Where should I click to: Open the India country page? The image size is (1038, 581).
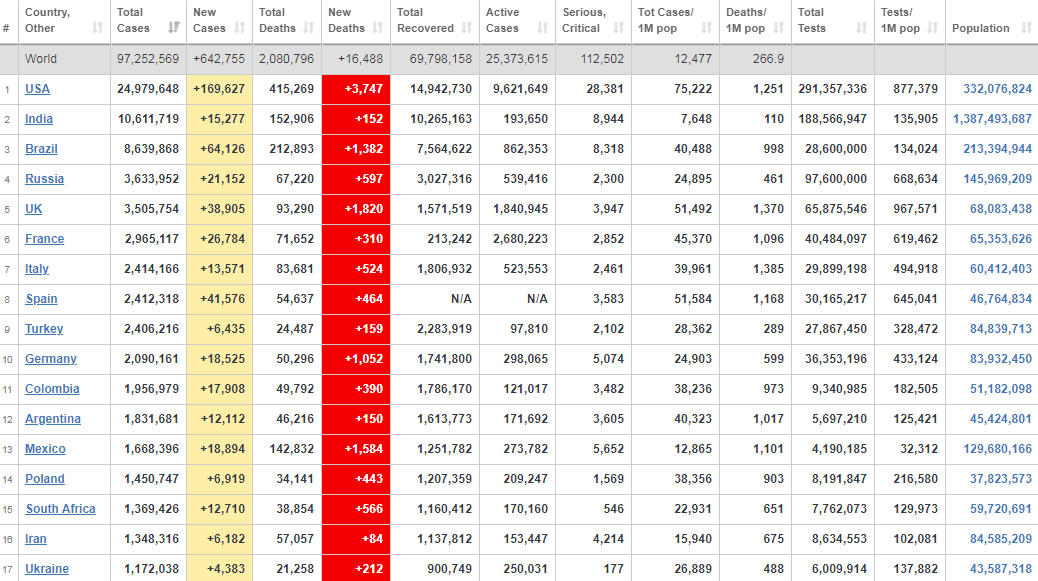click(x=39, y=119)
